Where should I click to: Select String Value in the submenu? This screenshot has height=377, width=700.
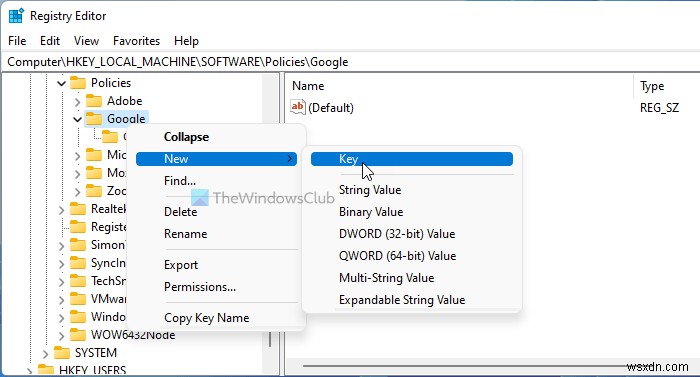(x=412, y=189)
